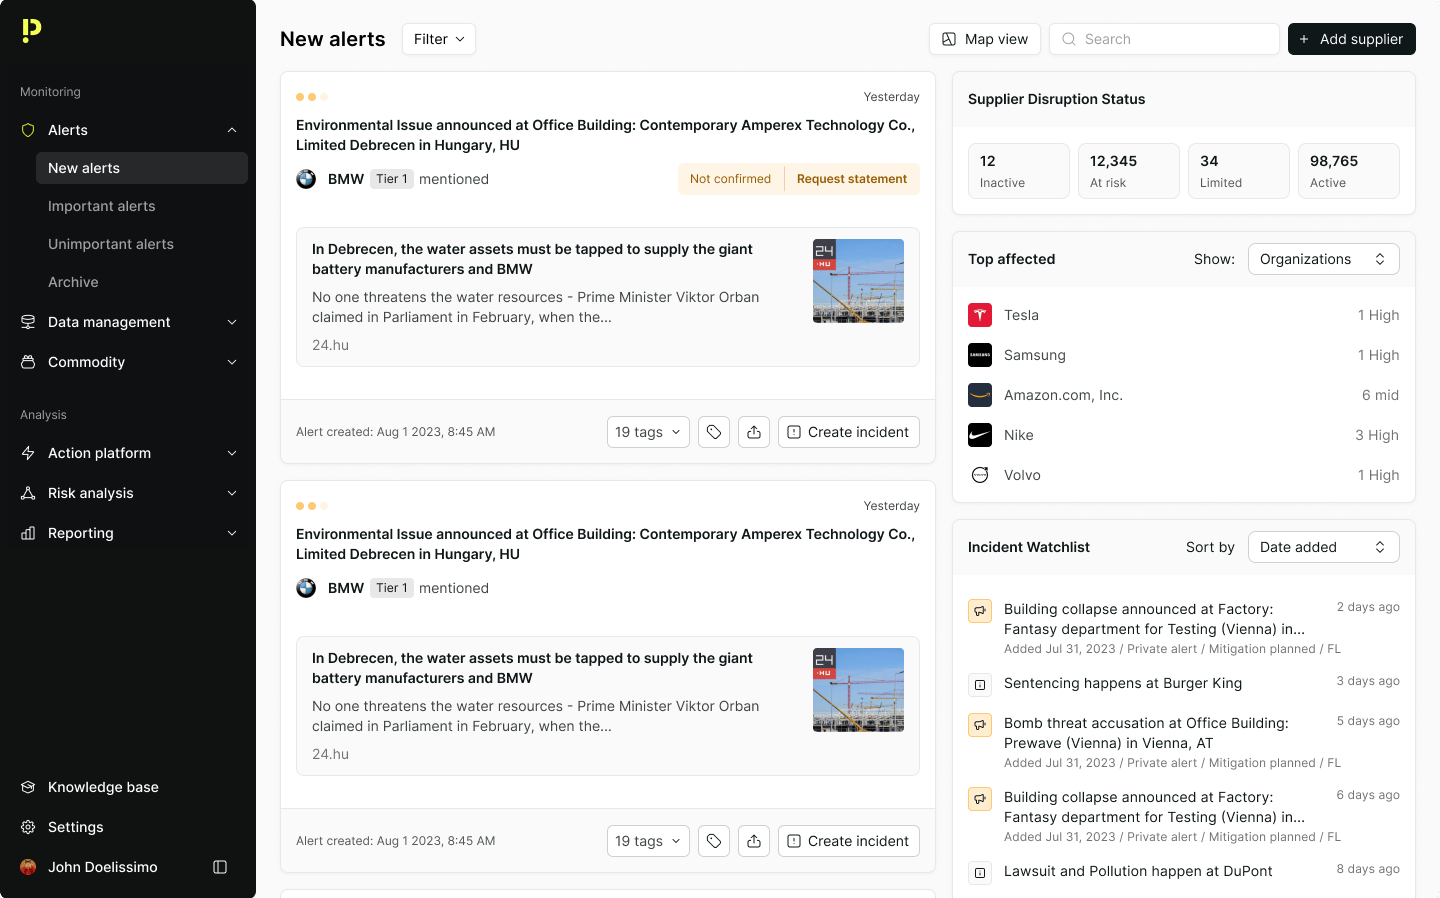The height and width of the screenshot is (898, 1440).
Task: Collapse the Alerts section chevron
Action: [232, 130]
